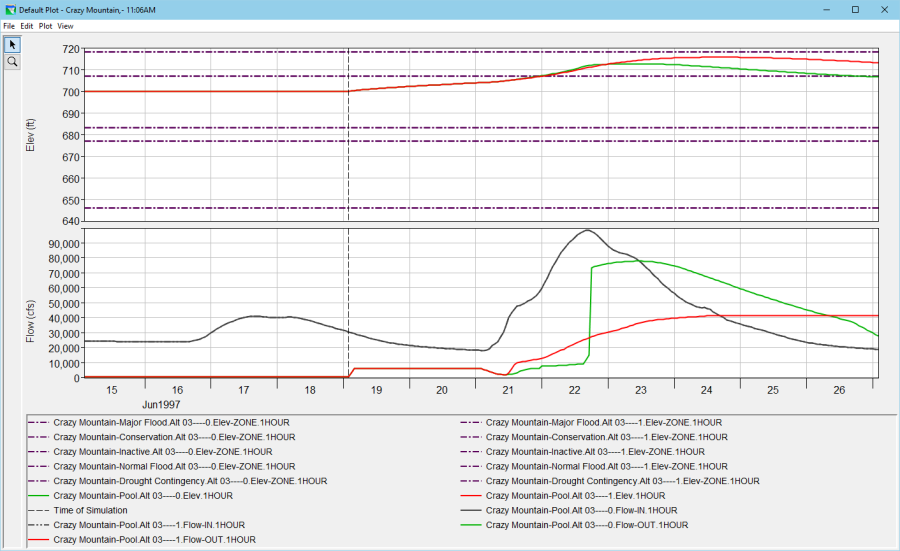Viewport: 900px width, 551px height.
Task: Select legend entry Pool Alt 03----0 Flow-IN
Action: (569, 510)
